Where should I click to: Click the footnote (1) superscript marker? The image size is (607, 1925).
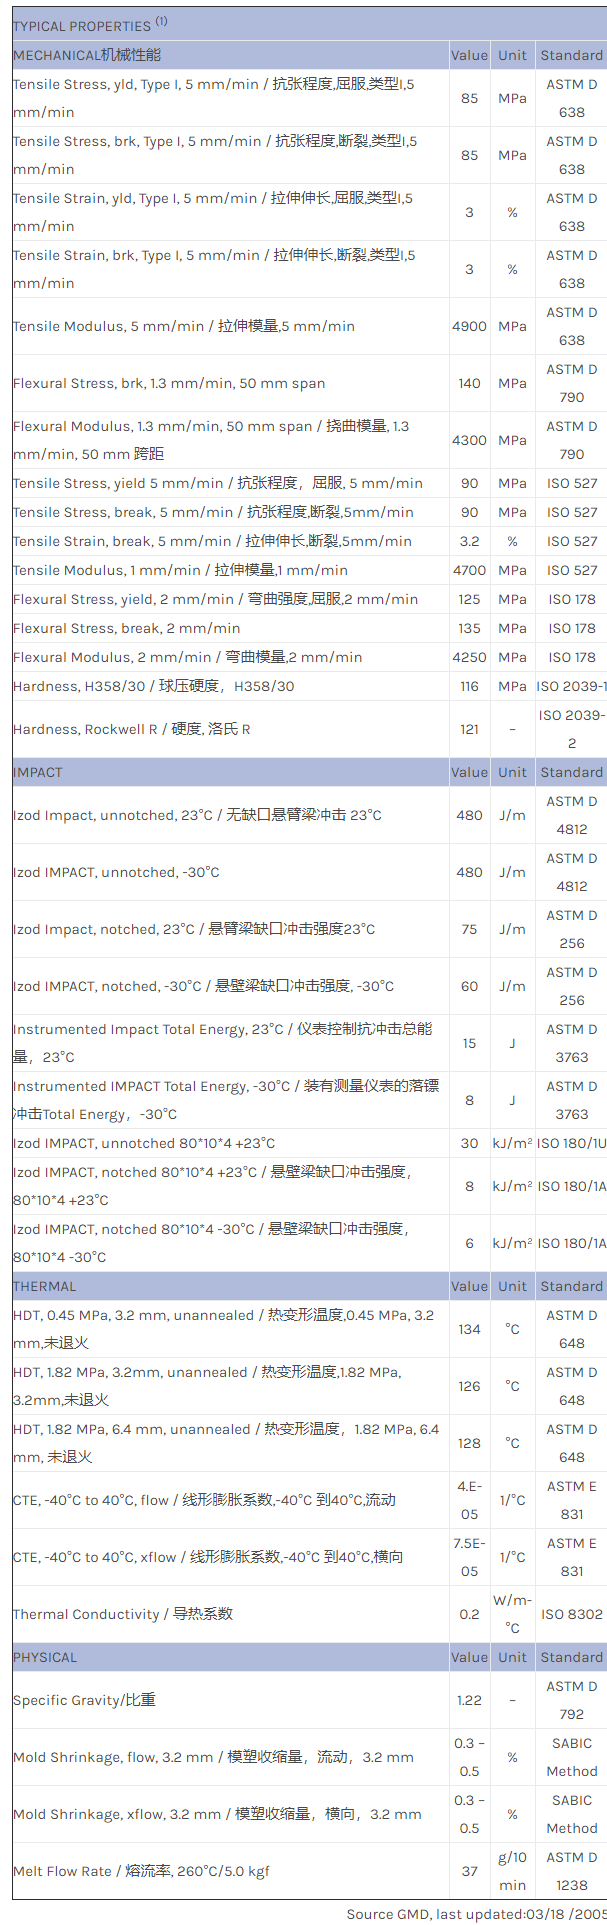click(x=161, y=22)
